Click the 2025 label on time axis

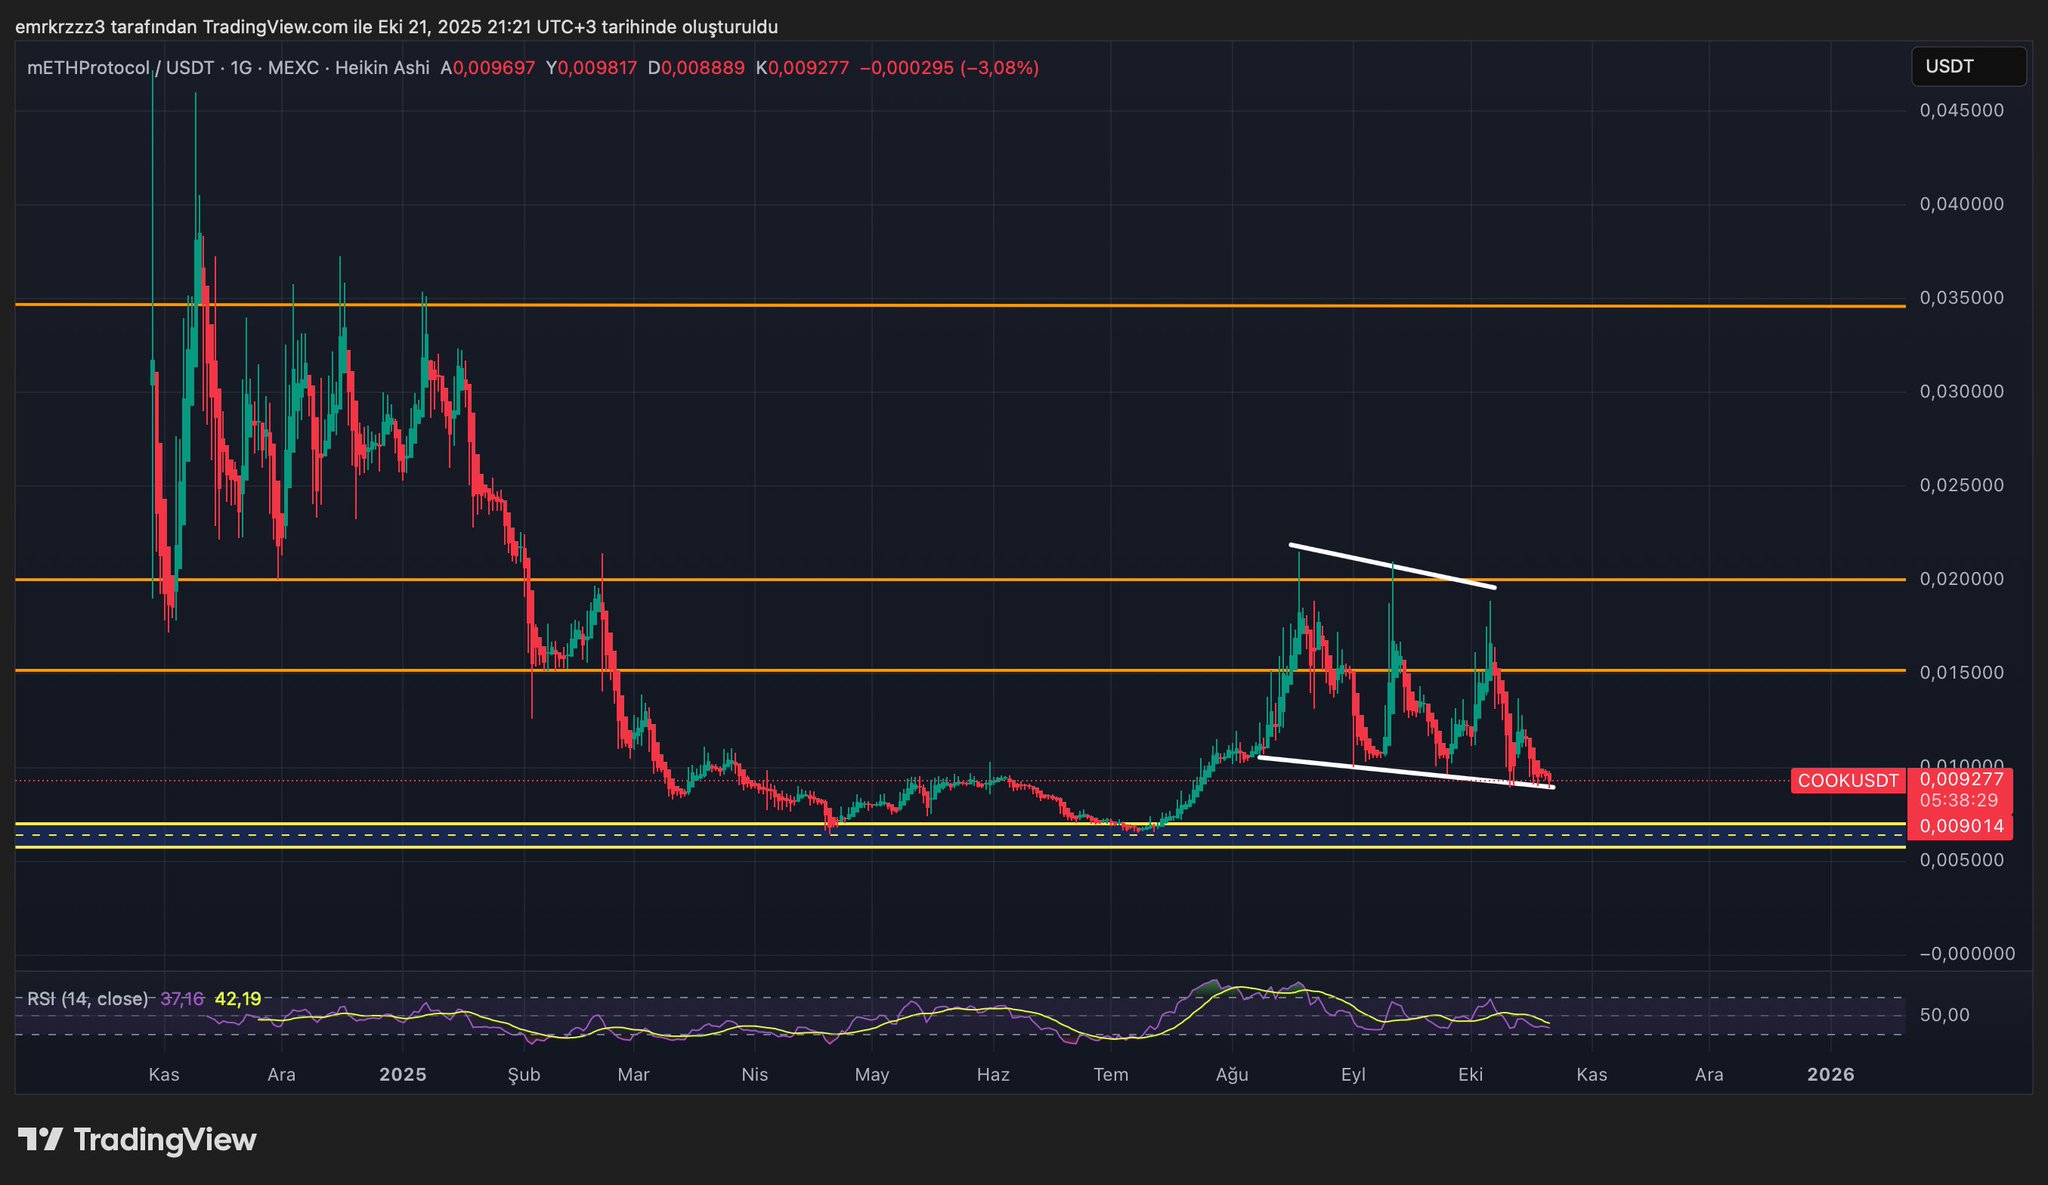click(x=403, y=1075)
